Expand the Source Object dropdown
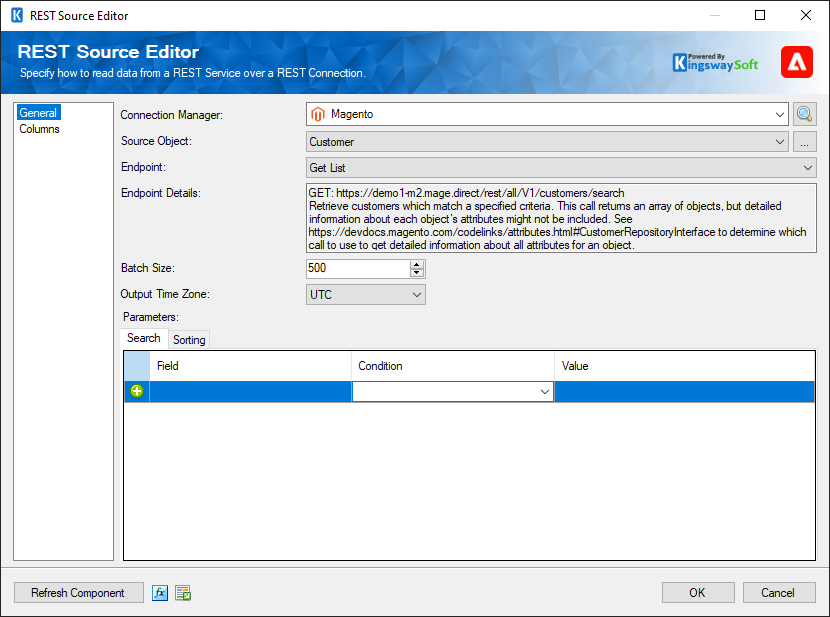The width and height of the screenshot is (830, 617). [779, 142]
